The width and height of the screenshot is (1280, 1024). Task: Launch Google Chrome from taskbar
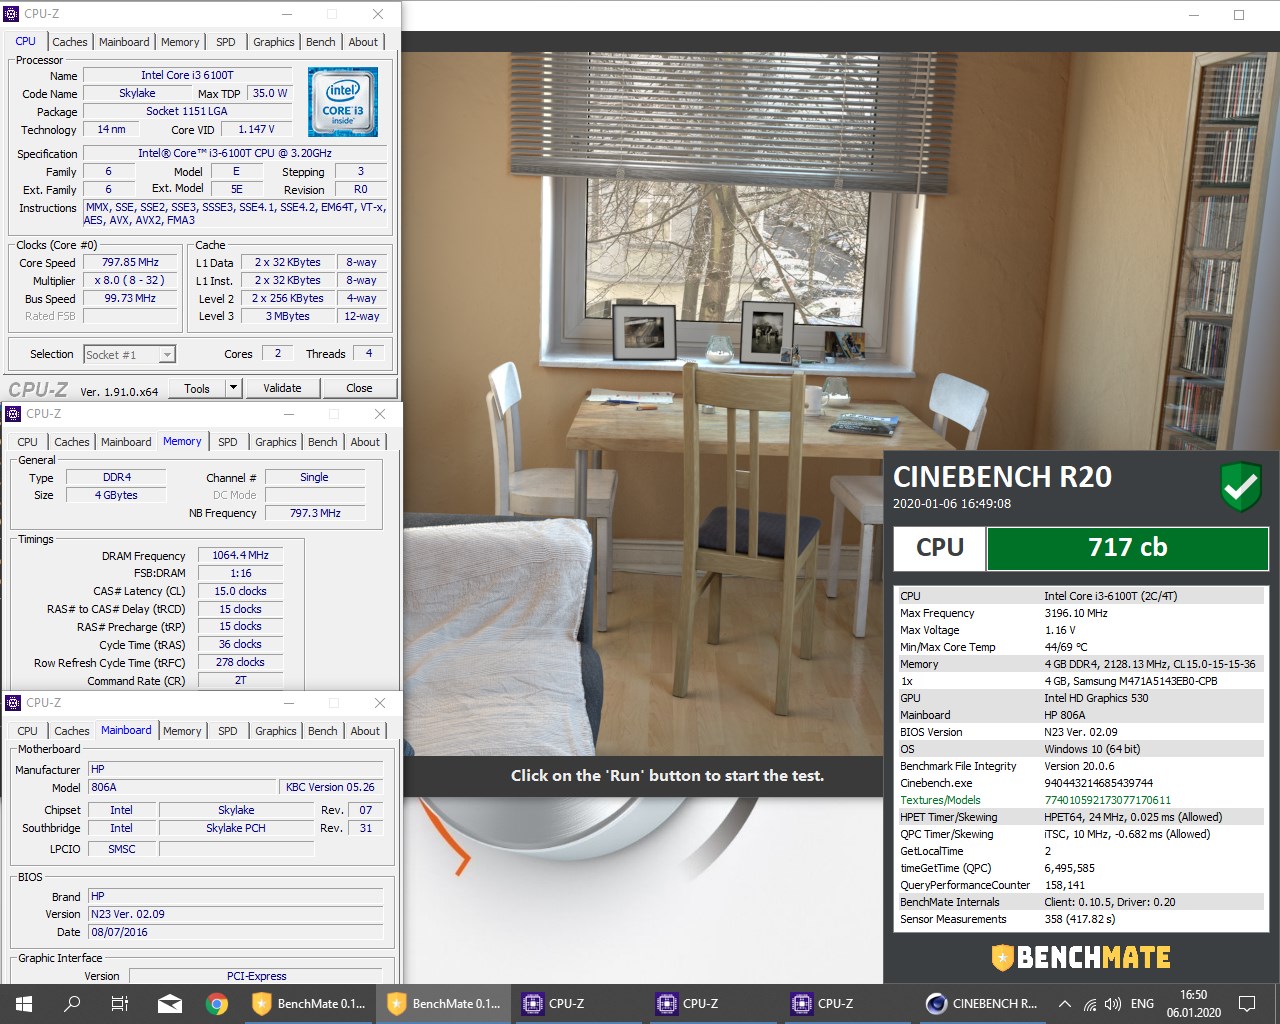(217, 1004)
